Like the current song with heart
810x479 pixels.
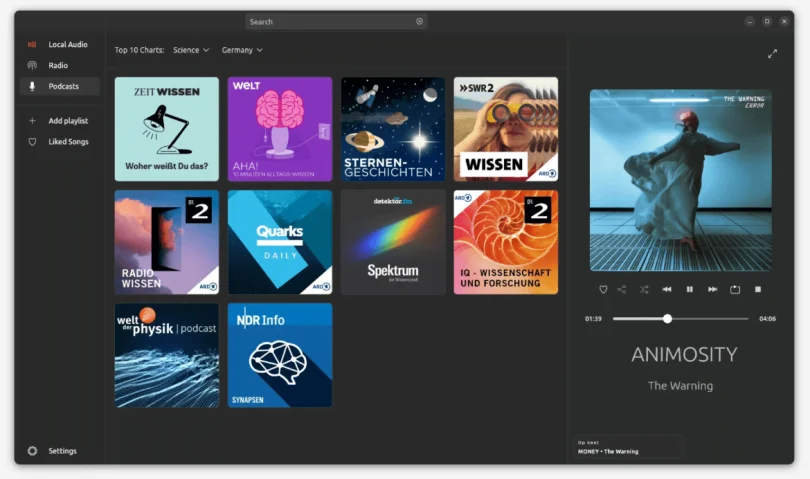603,289
